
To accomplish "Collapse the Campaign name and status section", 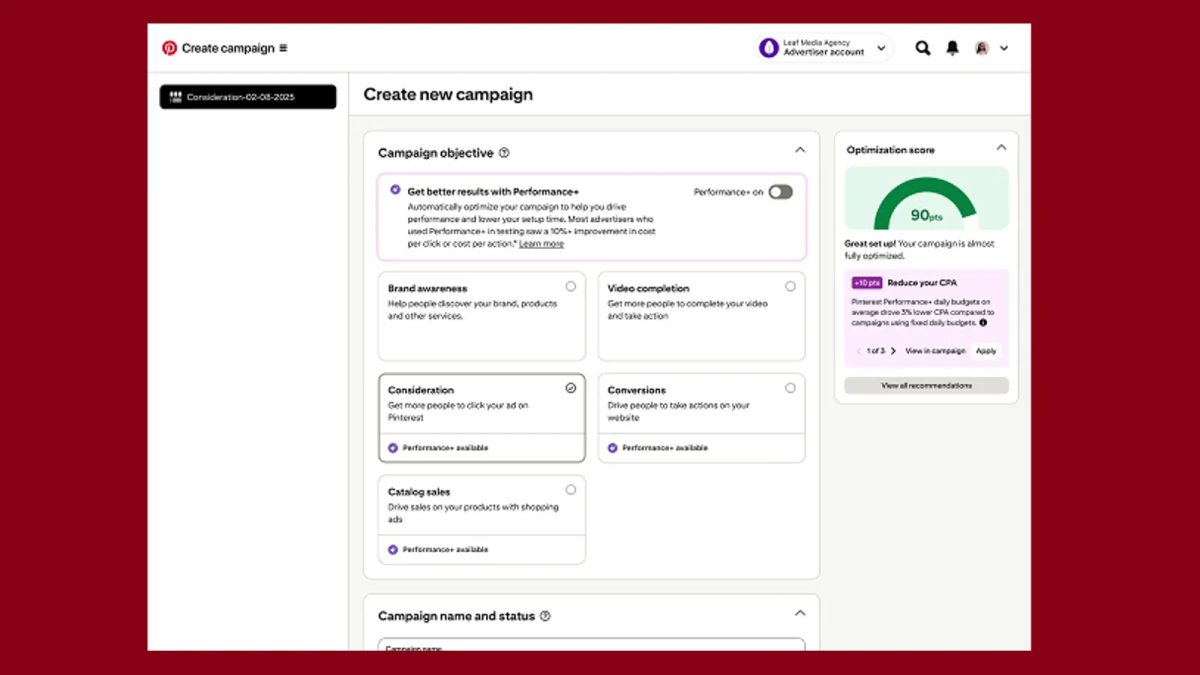I will (x=799, y=613).
